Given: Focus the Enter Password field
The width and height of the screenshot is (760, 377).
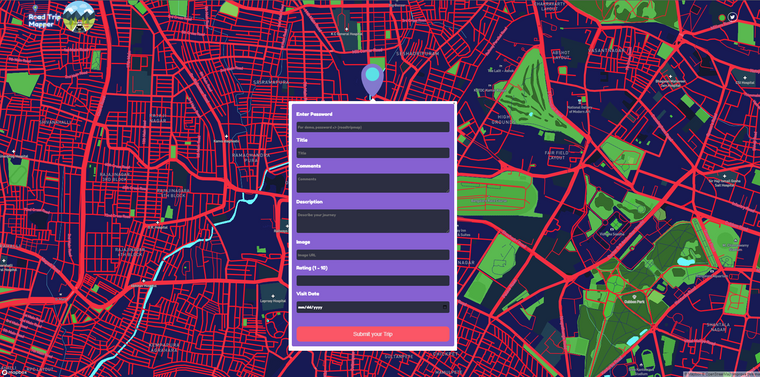Looking at the screenshot, I should click(373, 127).
